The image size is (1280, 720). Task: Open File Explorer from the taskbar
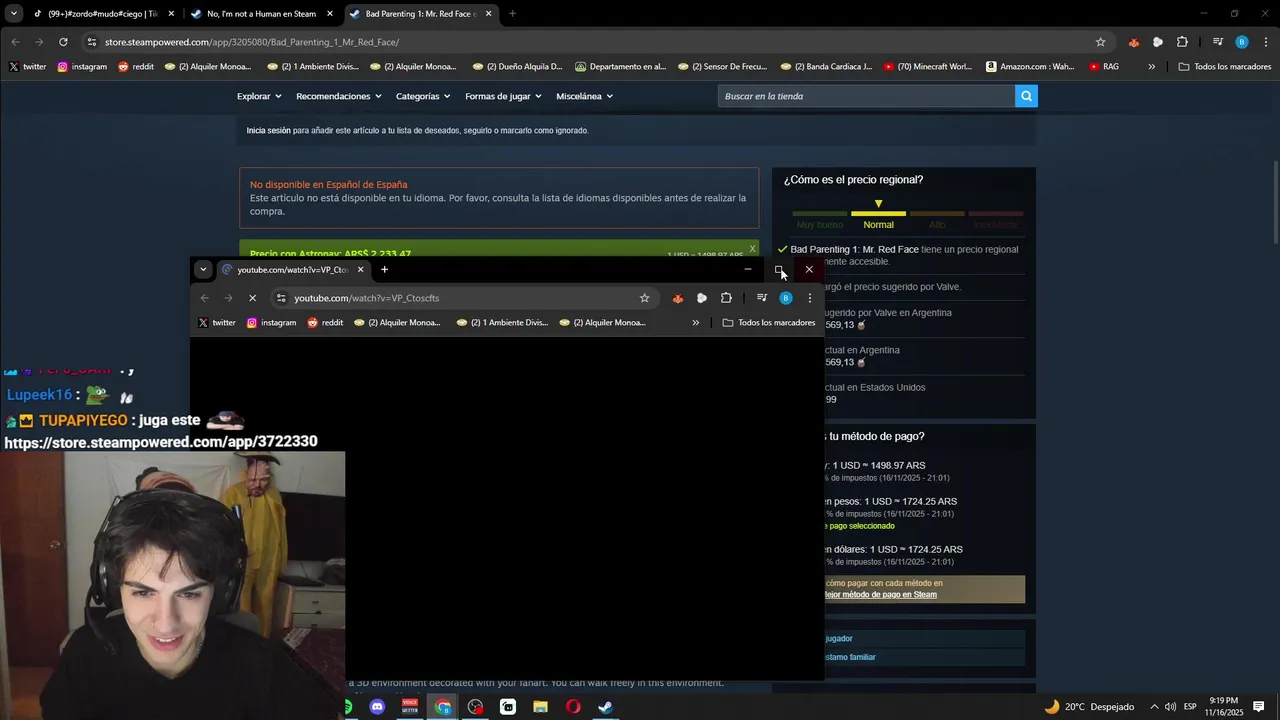tap(540, 707)
